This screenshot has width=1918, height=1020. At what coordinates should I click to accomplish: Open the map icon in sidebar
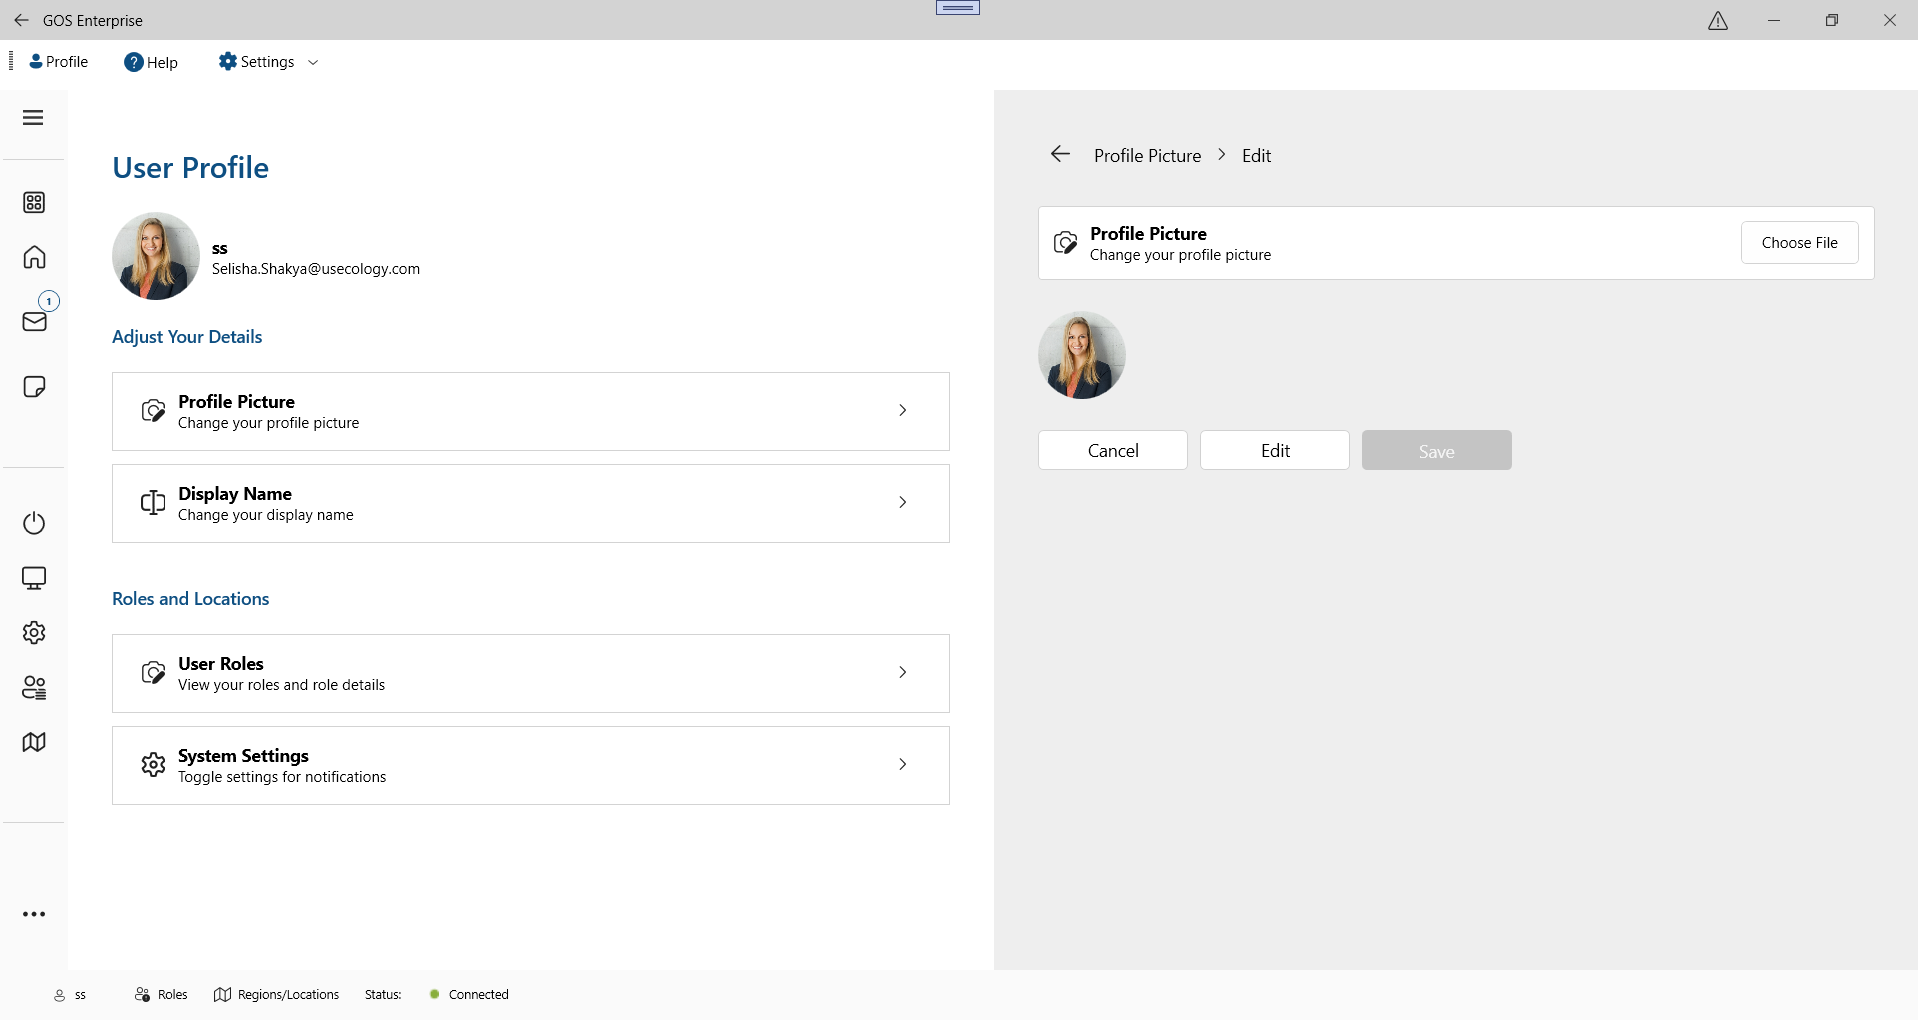[x=34, y=742]
